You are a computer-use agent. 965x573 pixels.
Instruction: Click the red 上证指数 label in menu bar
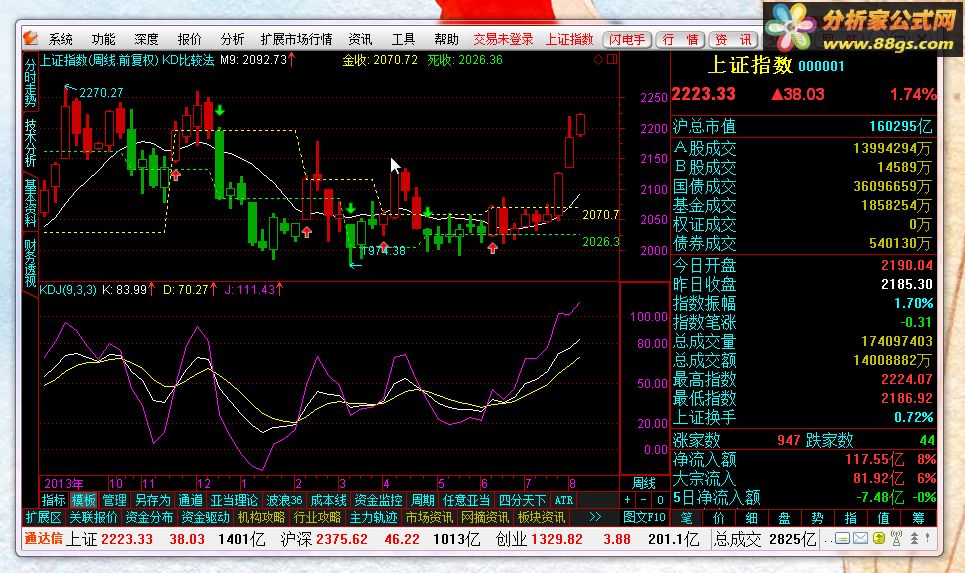tap(569, 39)
